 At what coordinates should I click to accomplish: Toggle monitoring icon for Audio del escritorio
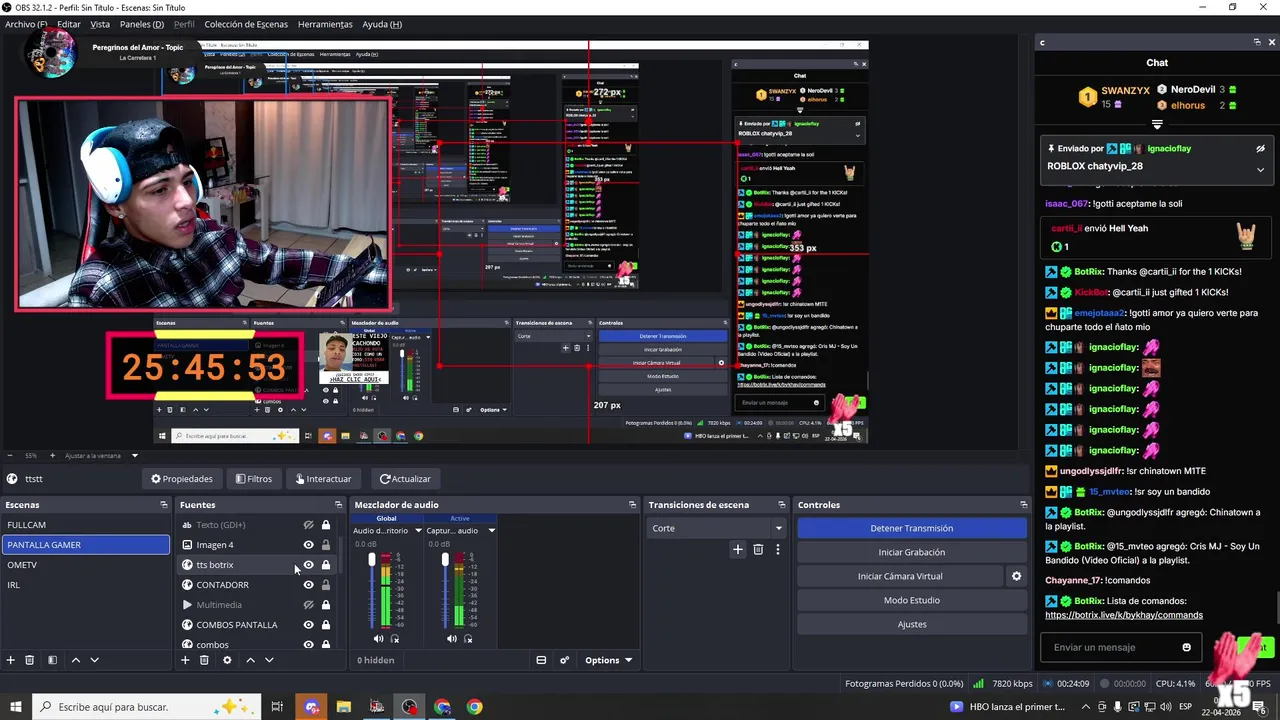click(x=395, y=638)
